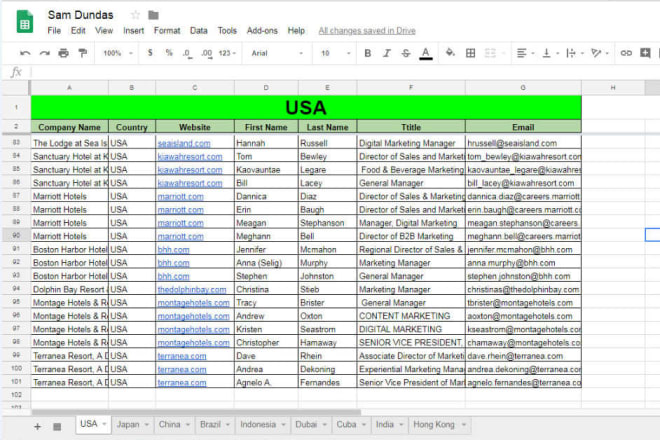Screen dimensions: 660x440
Task: Click the Move to folder icon
Action: pos(153,15)
